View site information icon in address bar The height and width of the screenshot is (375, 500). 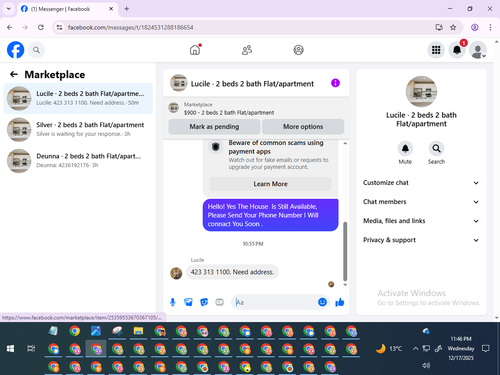[59, 27]
